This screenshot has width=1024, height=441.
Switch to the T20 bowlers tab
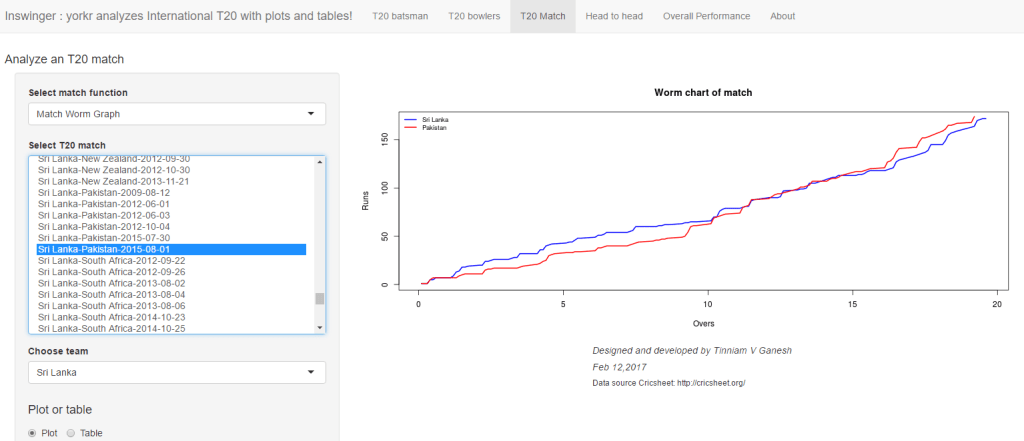pos(472,16)
